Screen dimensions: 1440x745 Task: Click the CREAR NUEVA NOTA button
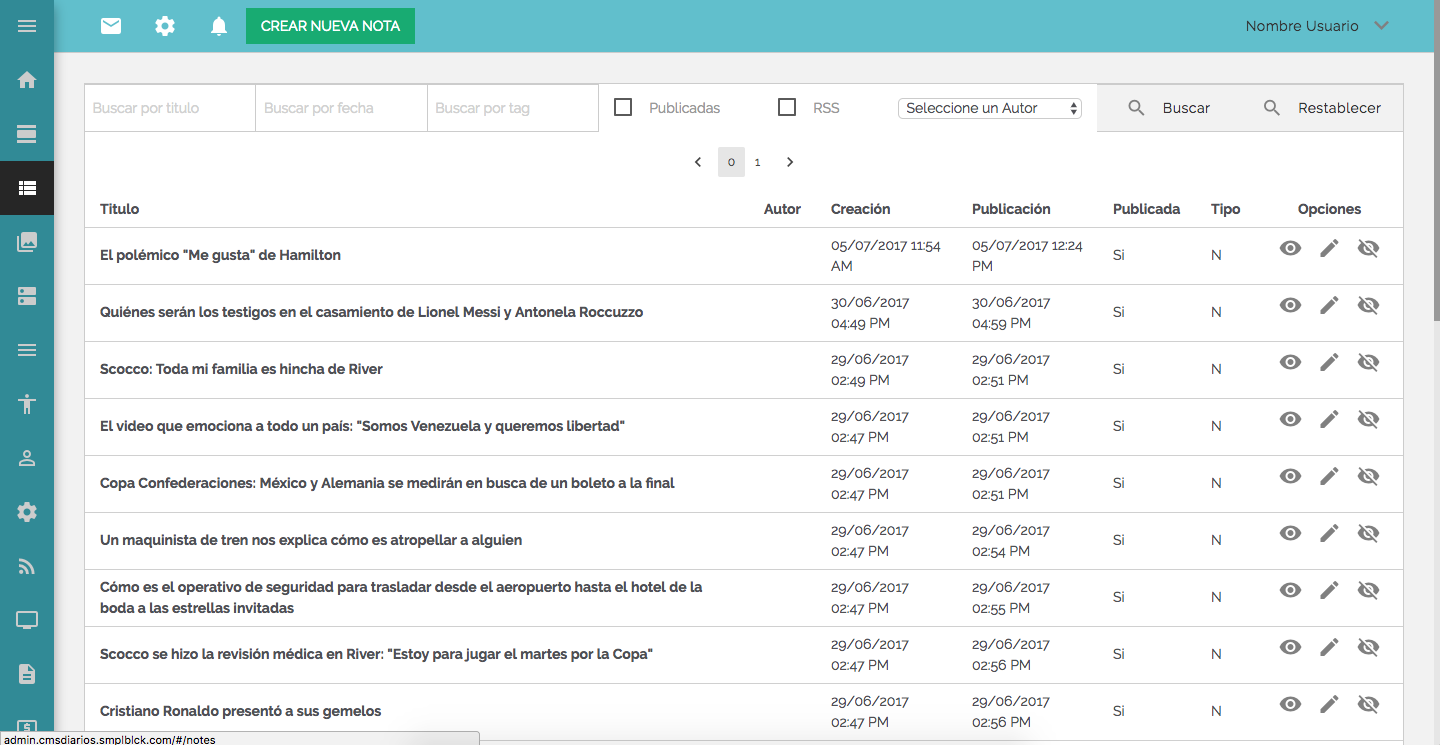(x=330, y=26)
